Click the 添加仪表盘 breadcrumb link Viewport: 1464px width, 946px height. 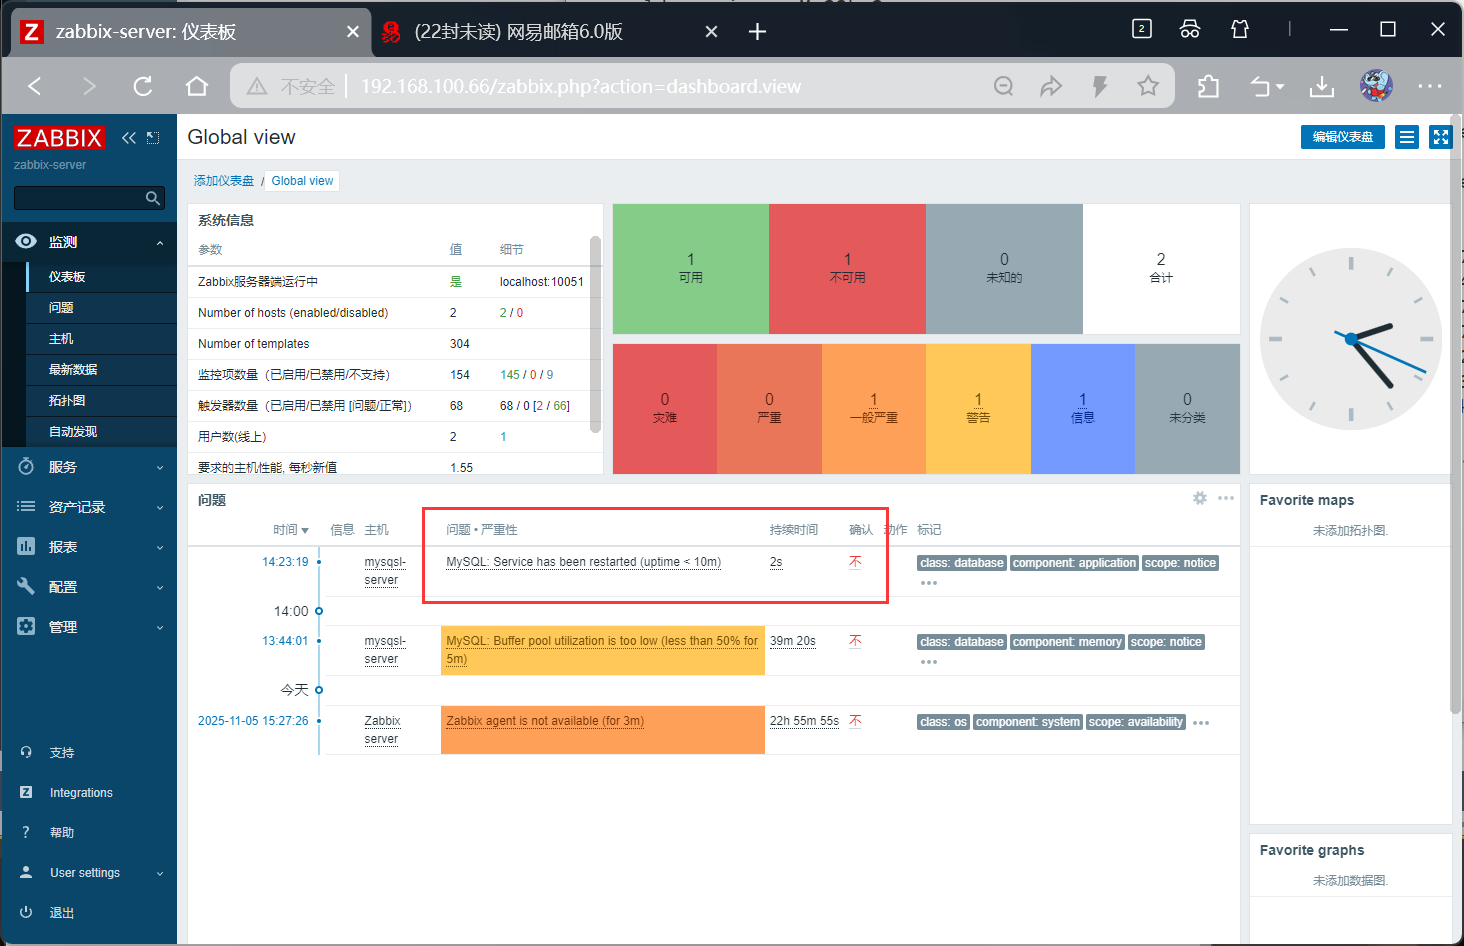click(224, 181)
